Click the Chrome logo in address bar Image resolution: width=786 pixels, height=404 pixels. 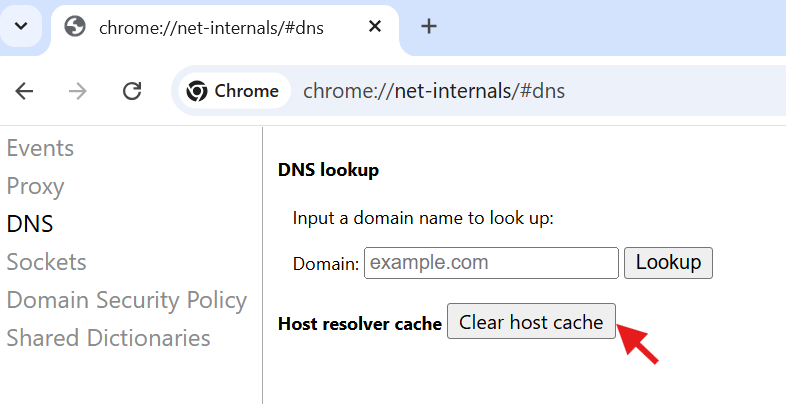[x=197, y=91]
